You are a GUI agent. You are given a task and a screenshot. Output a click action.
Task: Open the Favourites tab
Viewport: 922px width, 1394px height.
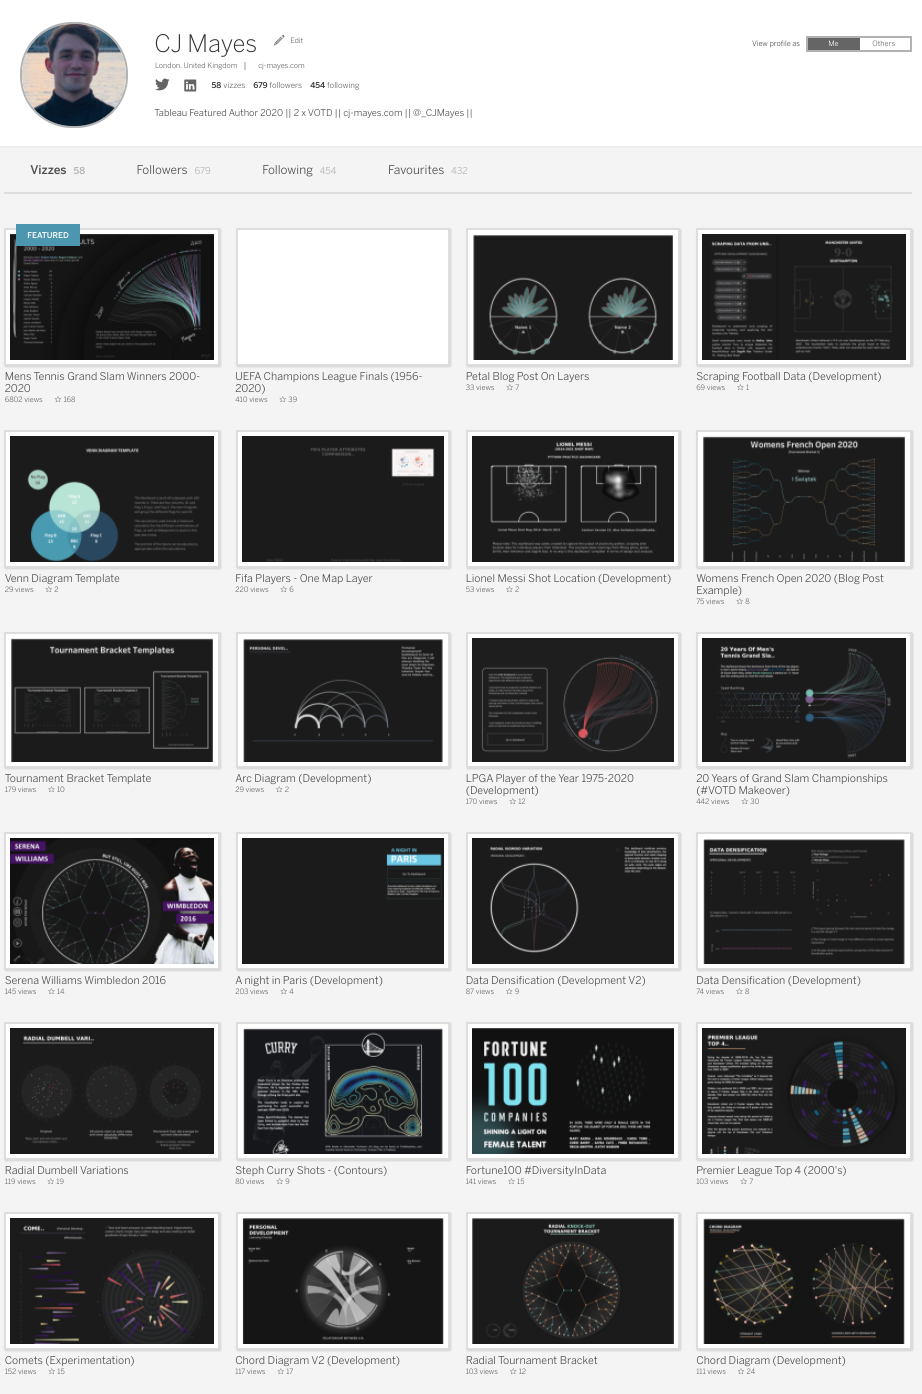416,170
